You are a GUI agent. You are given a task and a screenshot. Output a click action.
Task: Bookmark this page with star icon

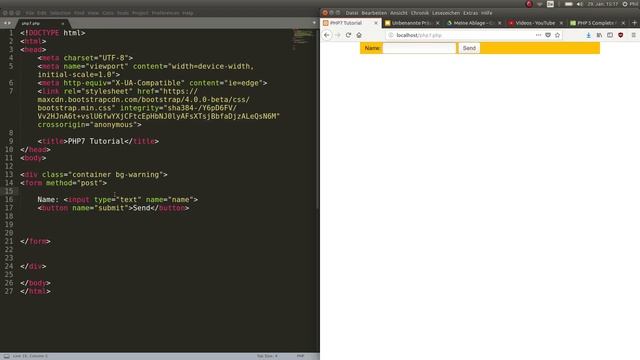558,35
